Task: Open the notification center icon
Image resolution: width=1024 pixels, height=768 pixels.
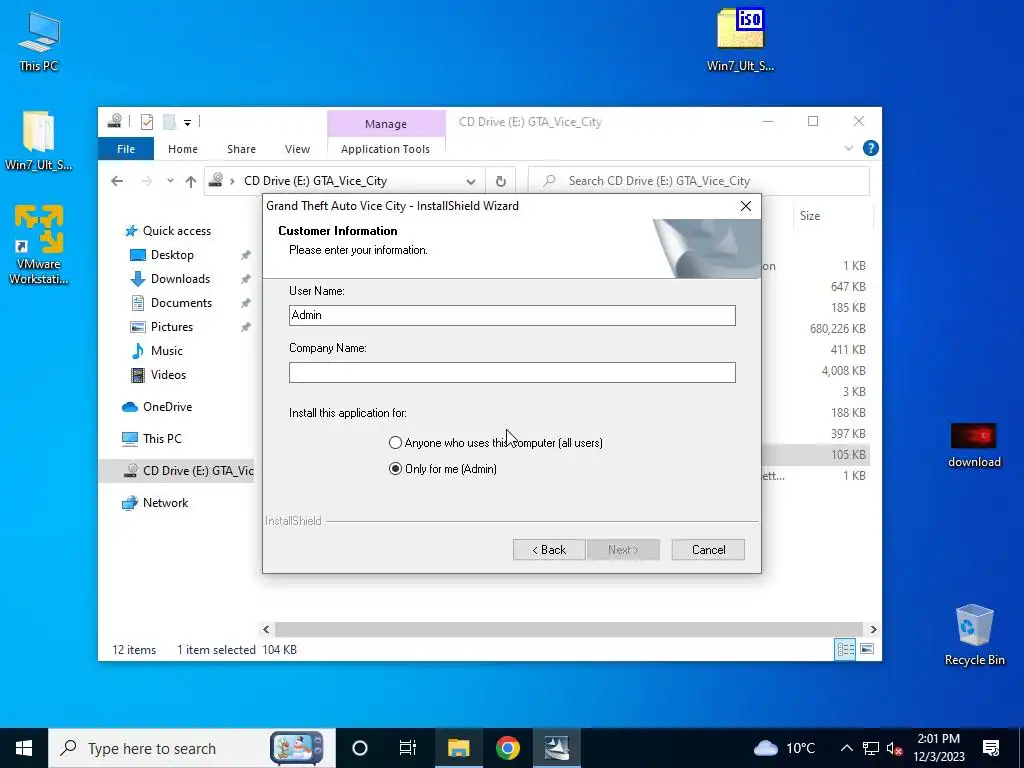Action: pyautogui.click(x=991, y=748)
